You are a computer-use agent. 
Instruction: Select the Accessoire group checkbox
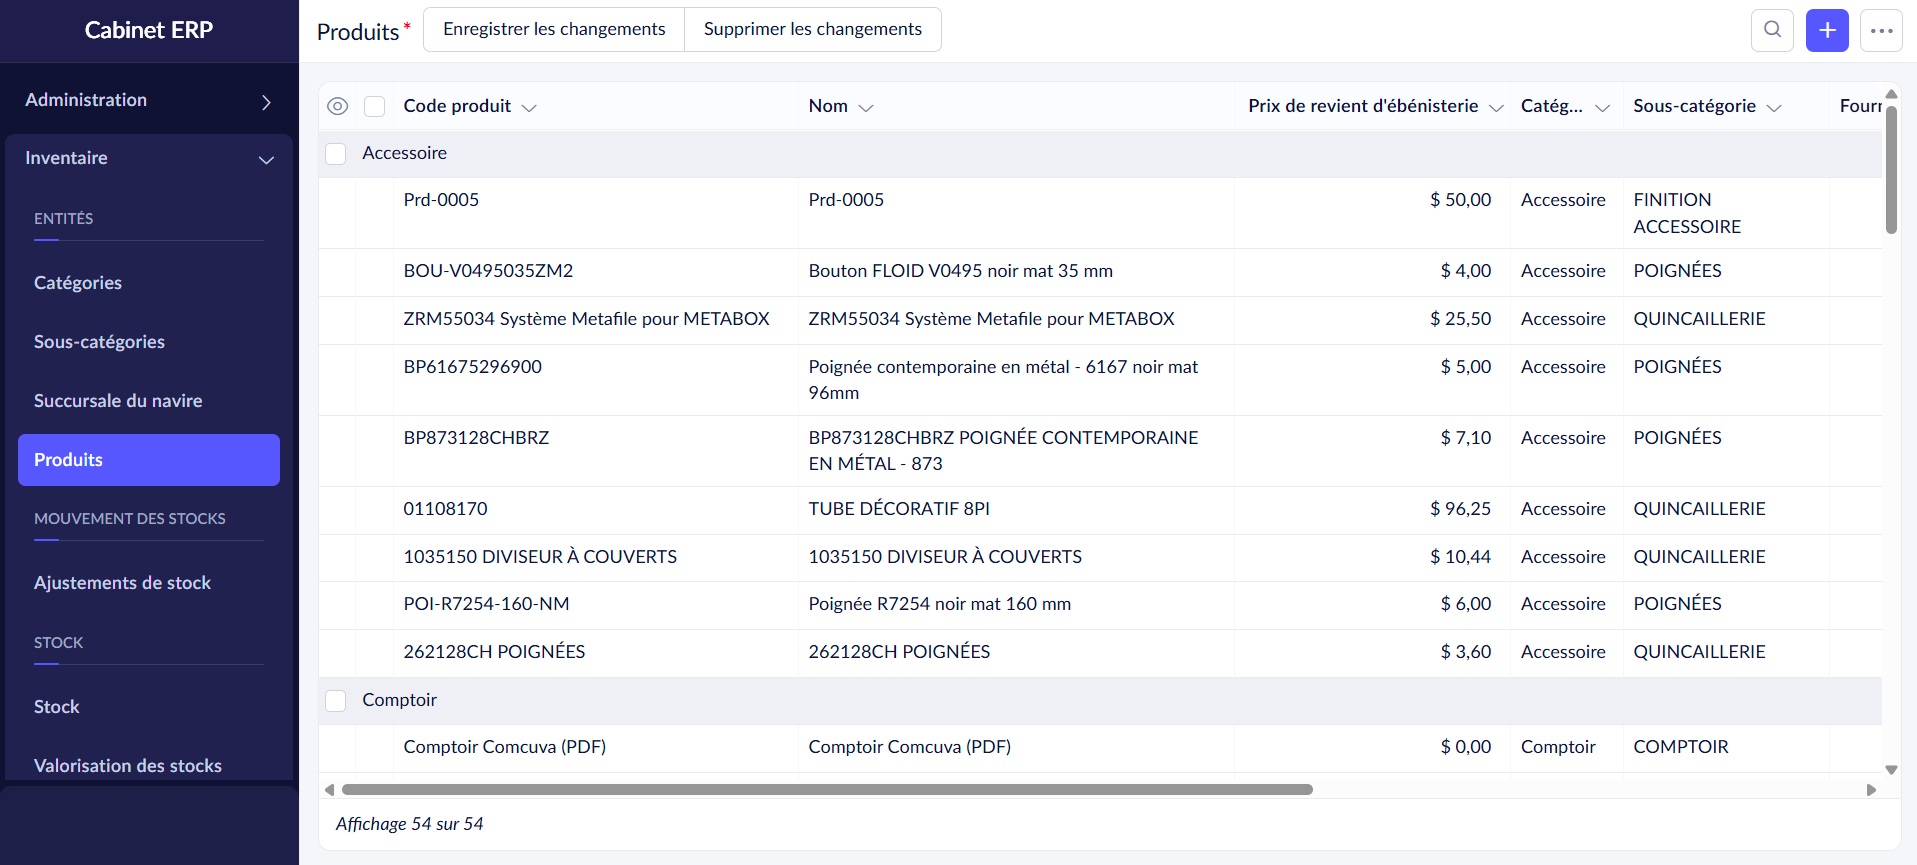336,154
